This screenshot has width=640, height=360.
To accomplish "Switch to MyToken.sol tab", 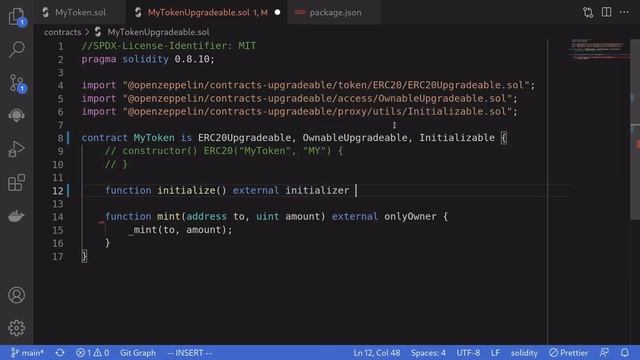I will coord(80,12).
